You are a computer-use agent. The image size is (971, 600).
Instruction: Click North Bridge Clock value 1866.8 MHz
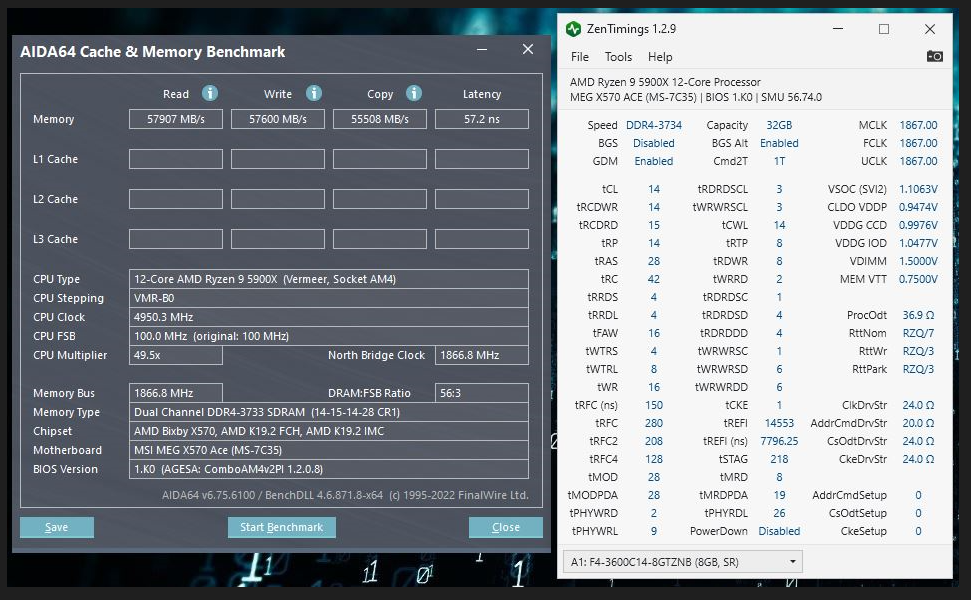tap(482, 355)
